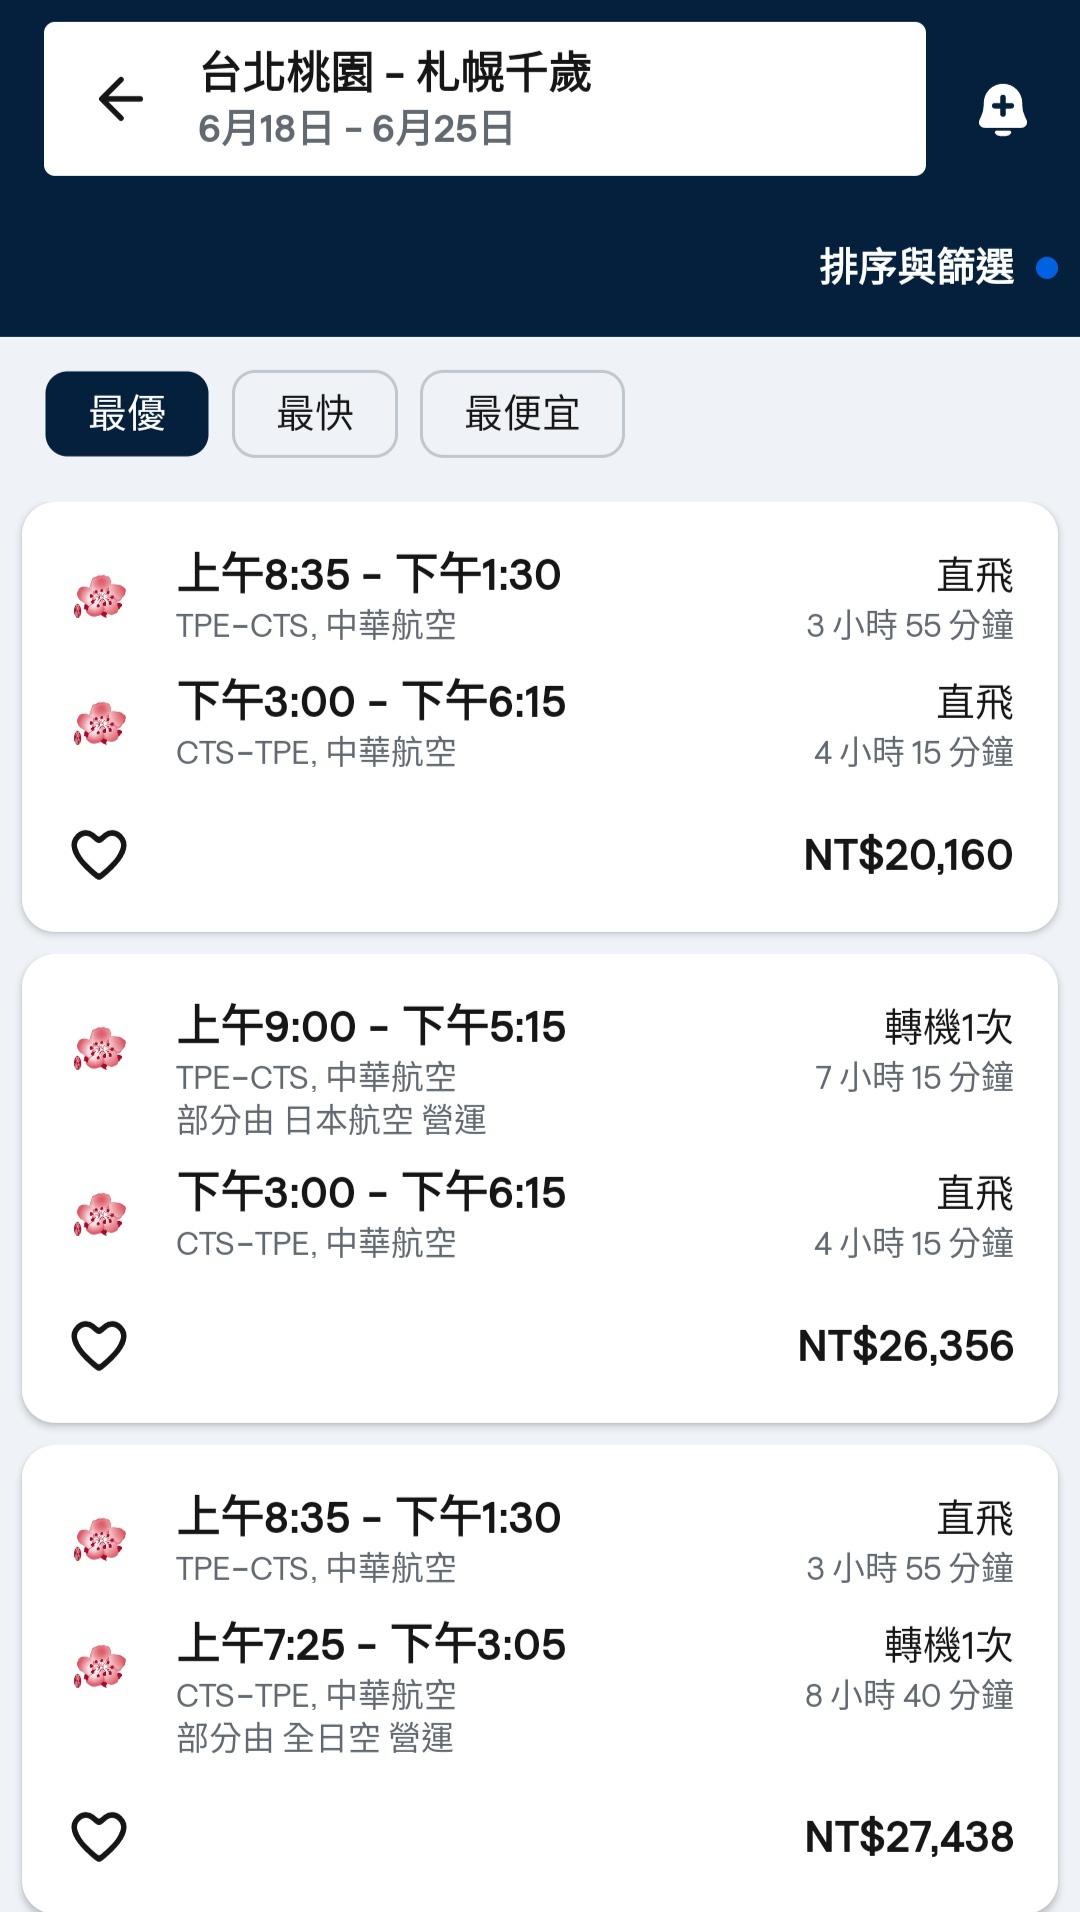Tap the 轉機1次 7 小時 15 分鐘 leg

pos(913,1052)
